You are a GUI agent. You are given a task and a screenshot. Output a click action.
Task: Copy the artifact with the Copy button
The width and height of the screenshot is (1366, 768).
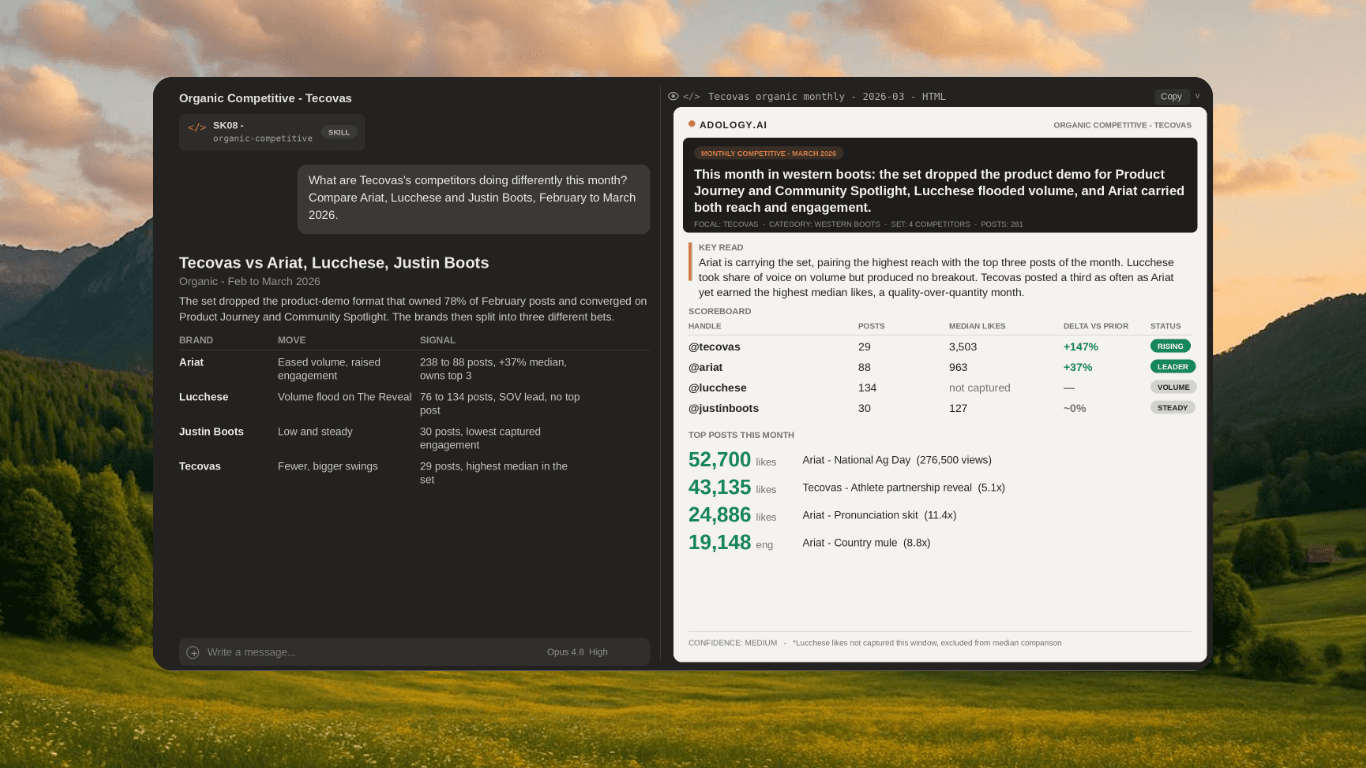(x=1171, y=96)
